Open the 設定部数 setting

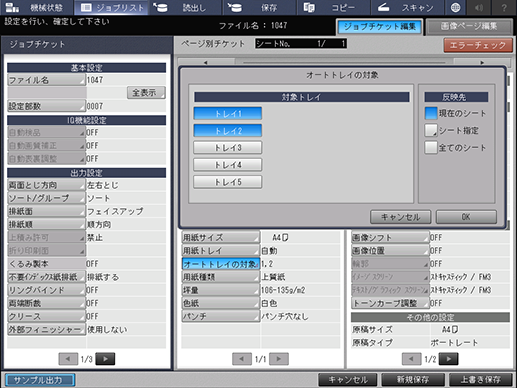(46, 106)
